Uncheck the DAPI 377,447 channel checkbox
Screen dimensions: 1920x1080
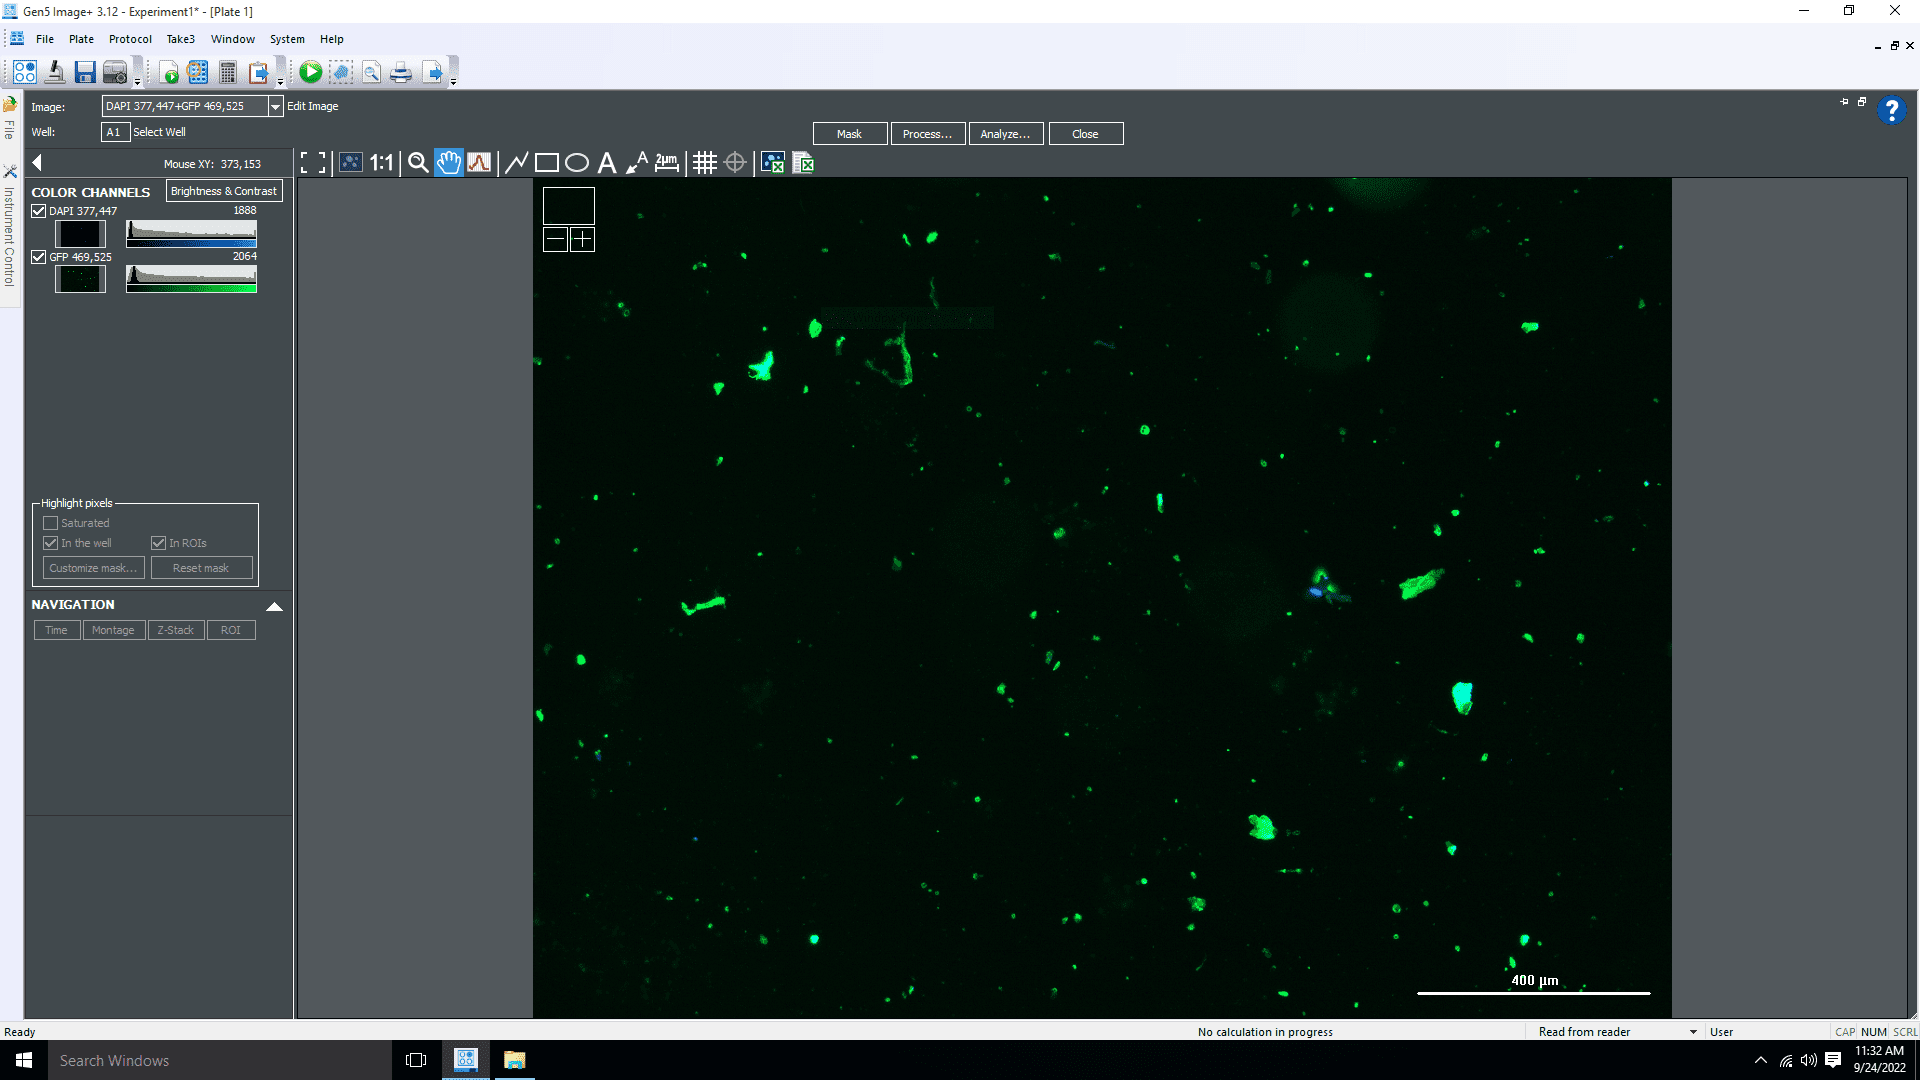click(x=39, y=211)
